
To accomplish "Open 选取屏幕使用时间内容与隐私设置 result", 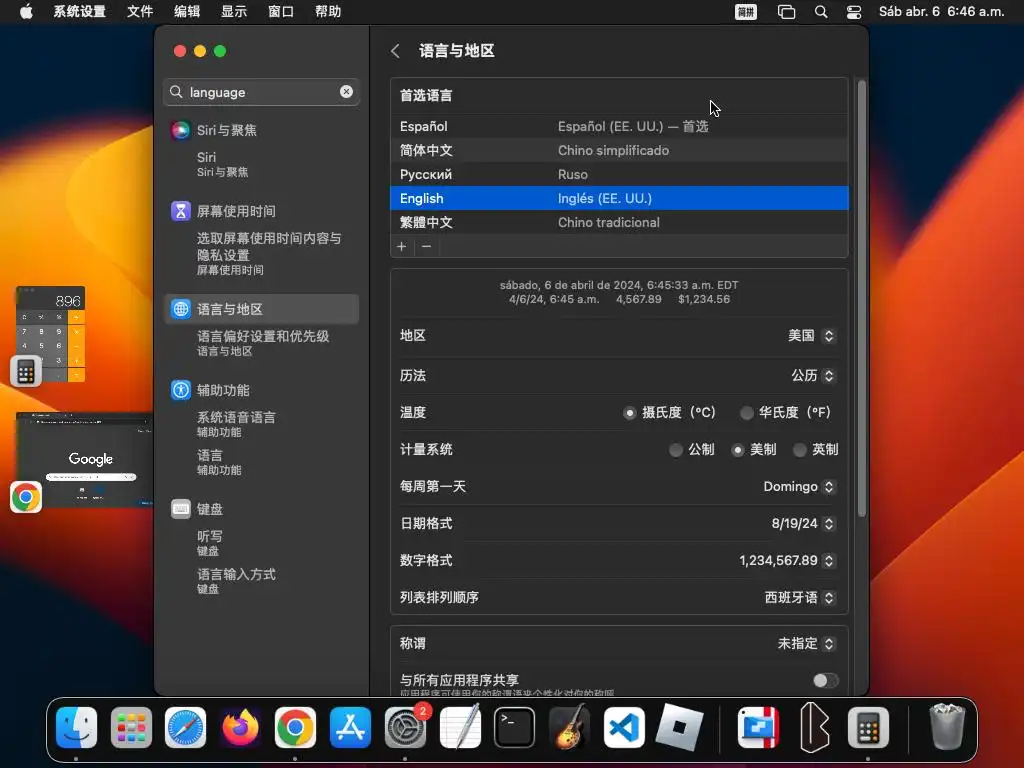I will click(x=269, y=253).
